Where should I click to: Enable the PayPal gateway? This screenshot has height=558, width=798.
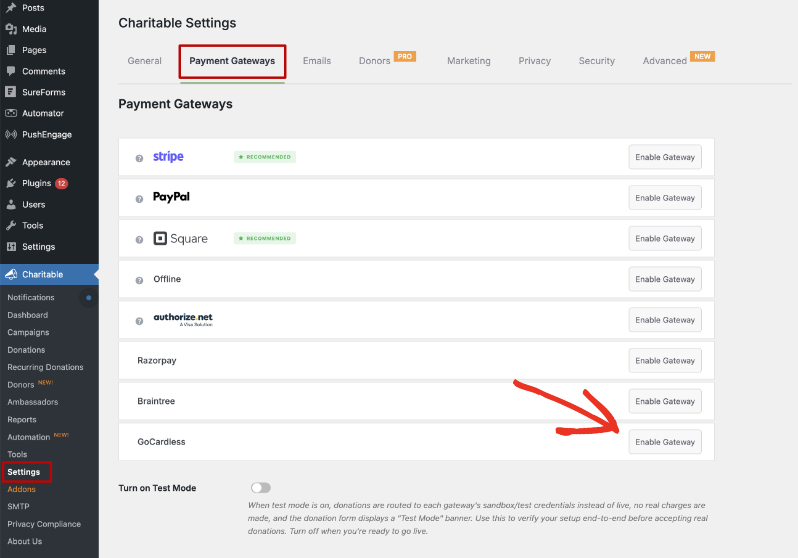click(665, 198)
